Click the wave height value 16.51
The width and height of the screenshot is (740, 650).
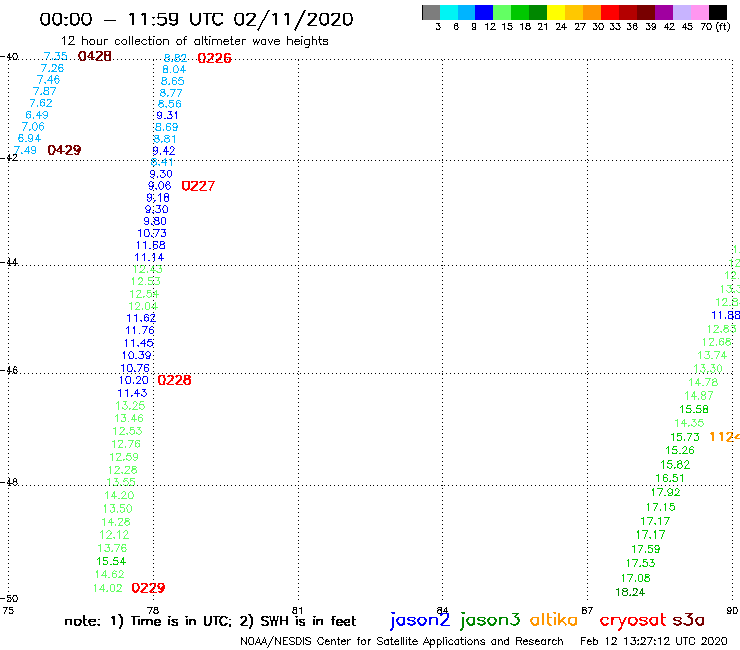tap(670, 478)
